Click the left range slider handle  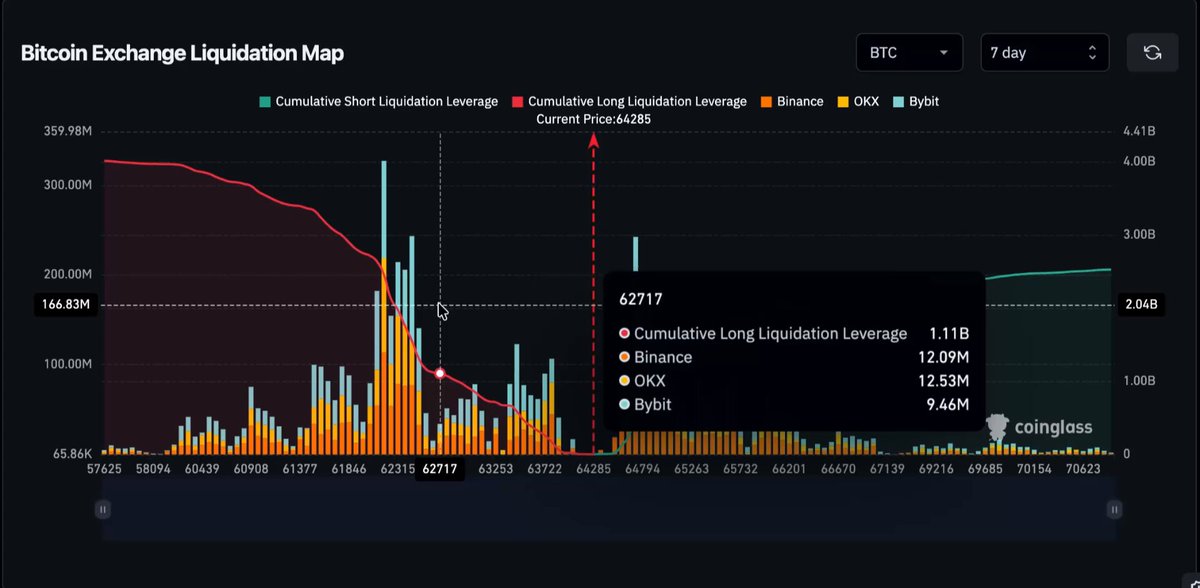pyautogui.click(x=102, y=510)
